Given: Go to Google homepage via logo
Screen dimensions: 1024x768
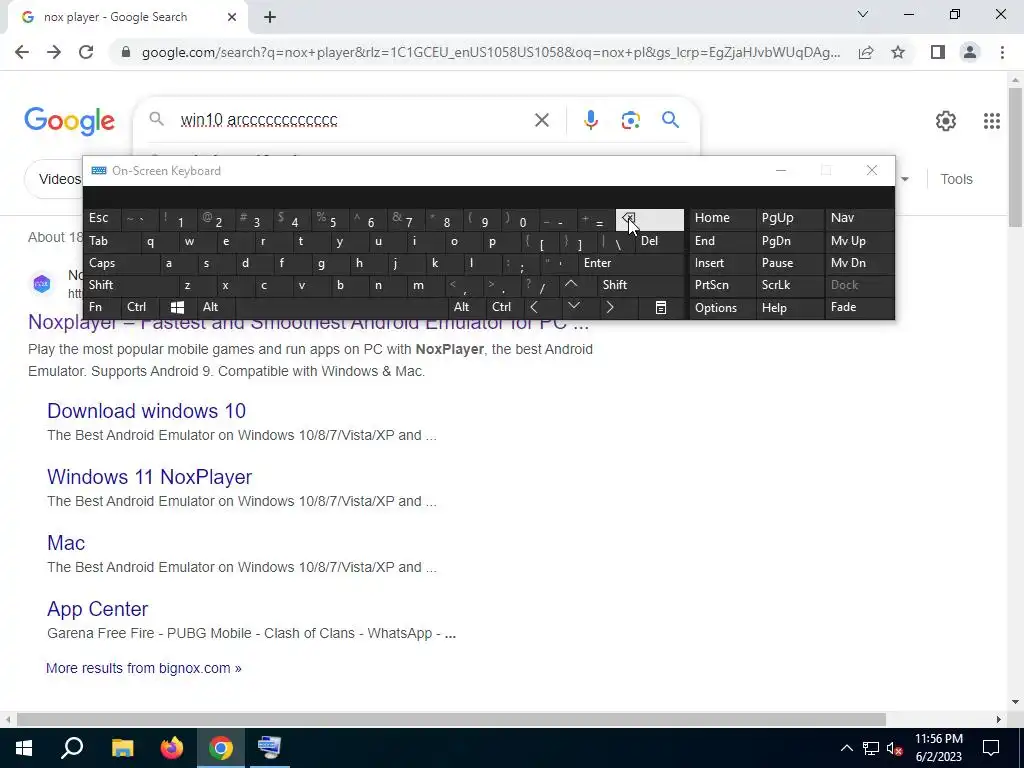Looking at the screenshot, I should tap(69, 121).
